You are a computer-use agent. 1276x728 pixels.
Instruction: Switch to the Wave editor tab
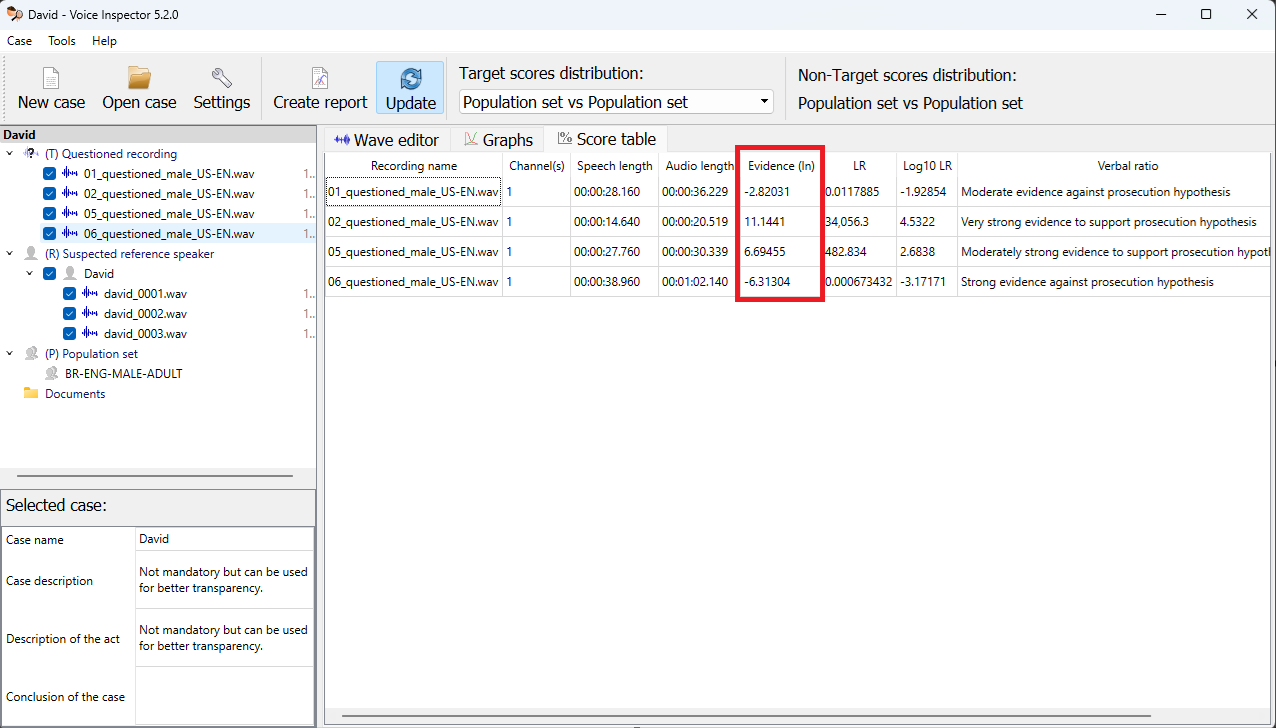point(386,140)
